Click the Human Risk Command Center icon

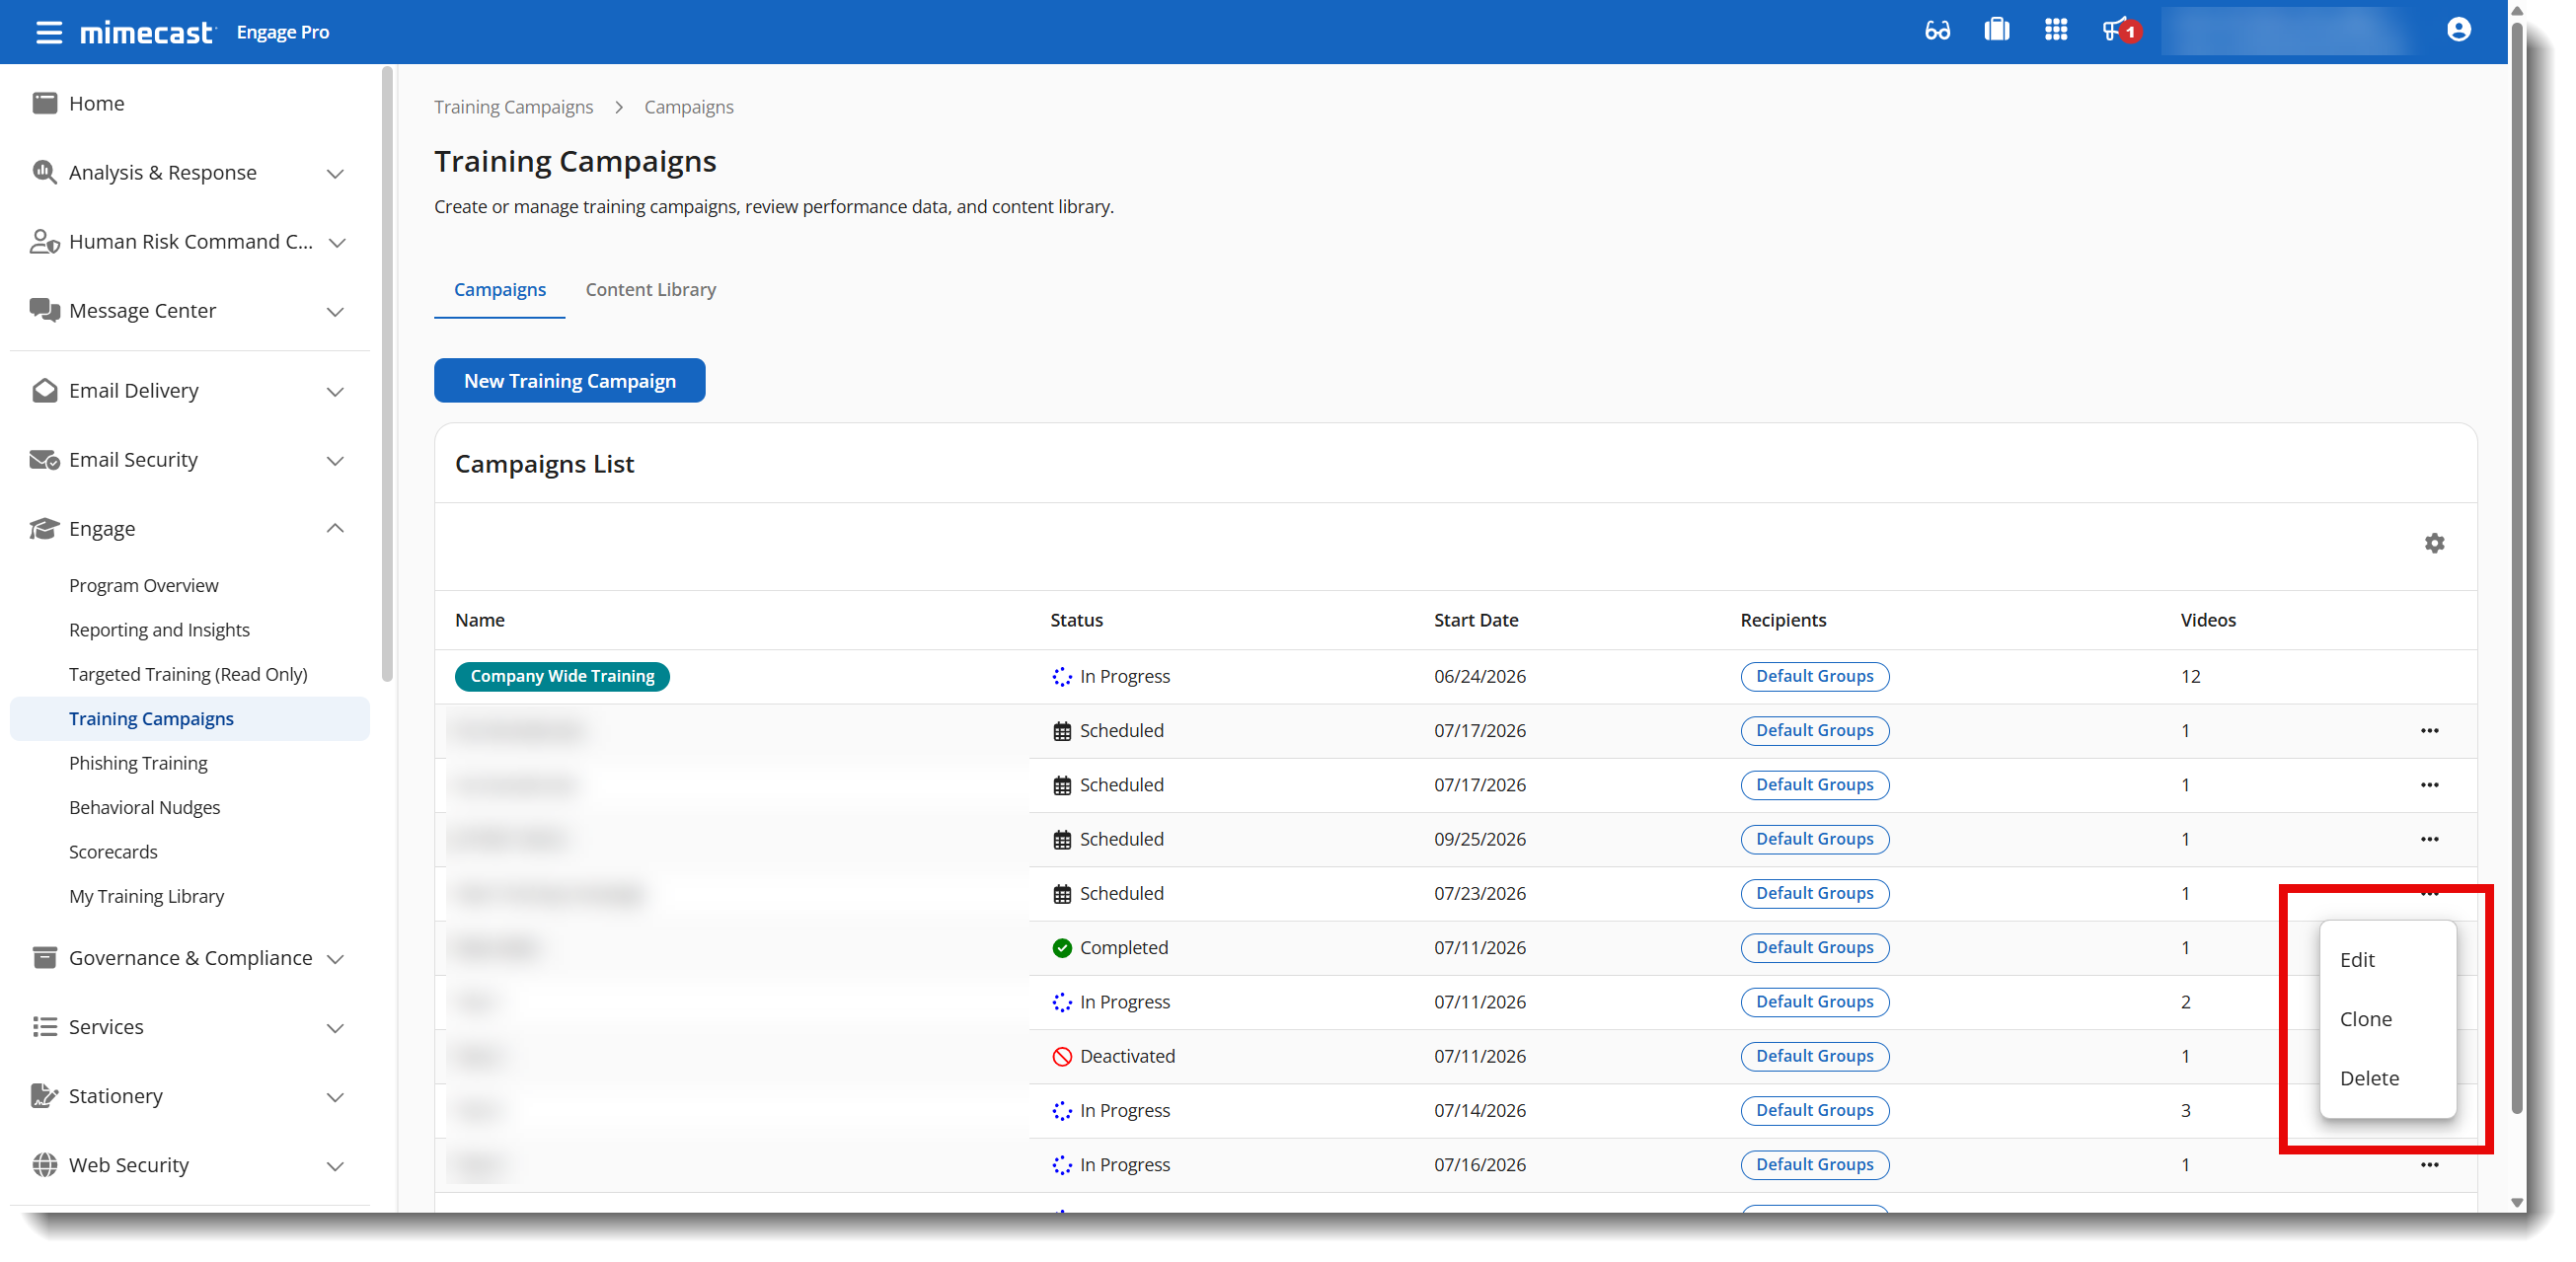point(44,241)
